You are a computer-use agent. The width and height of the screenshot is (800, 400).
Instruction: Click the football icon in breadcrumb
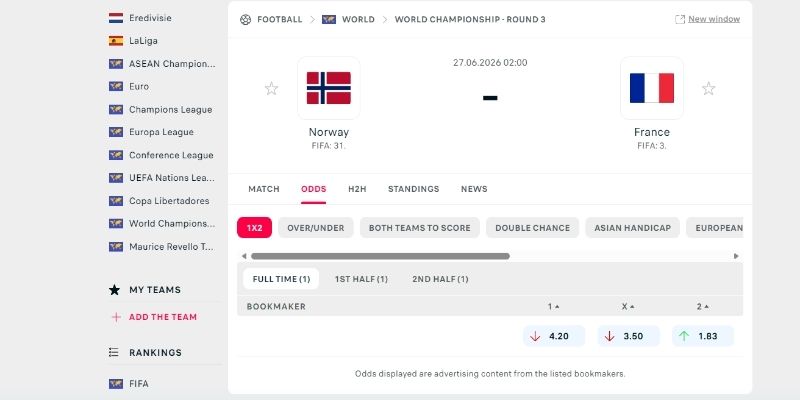tap(245, 19)
